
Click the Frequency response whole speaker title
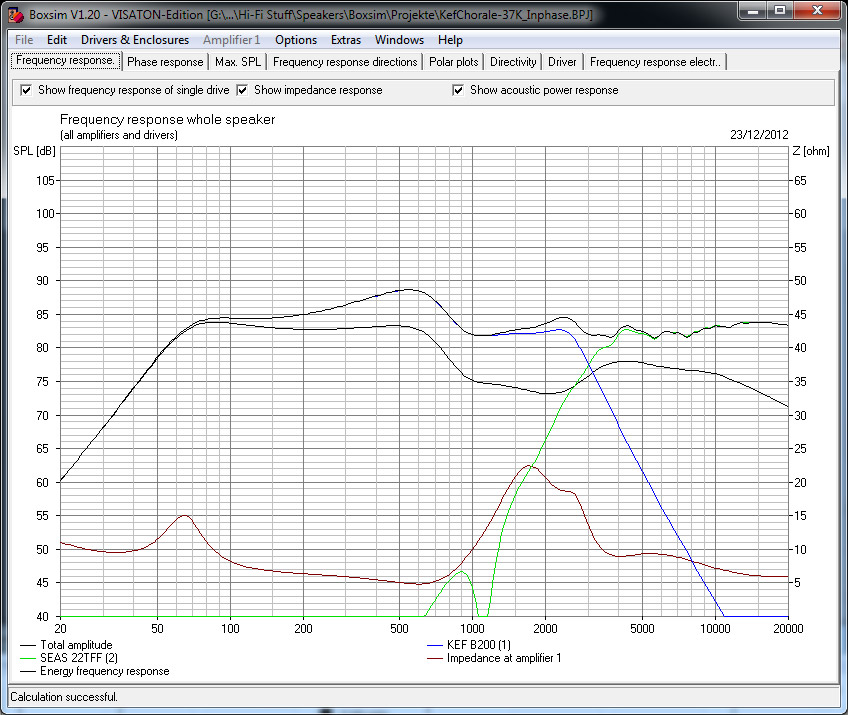click(x=168, y=120)
